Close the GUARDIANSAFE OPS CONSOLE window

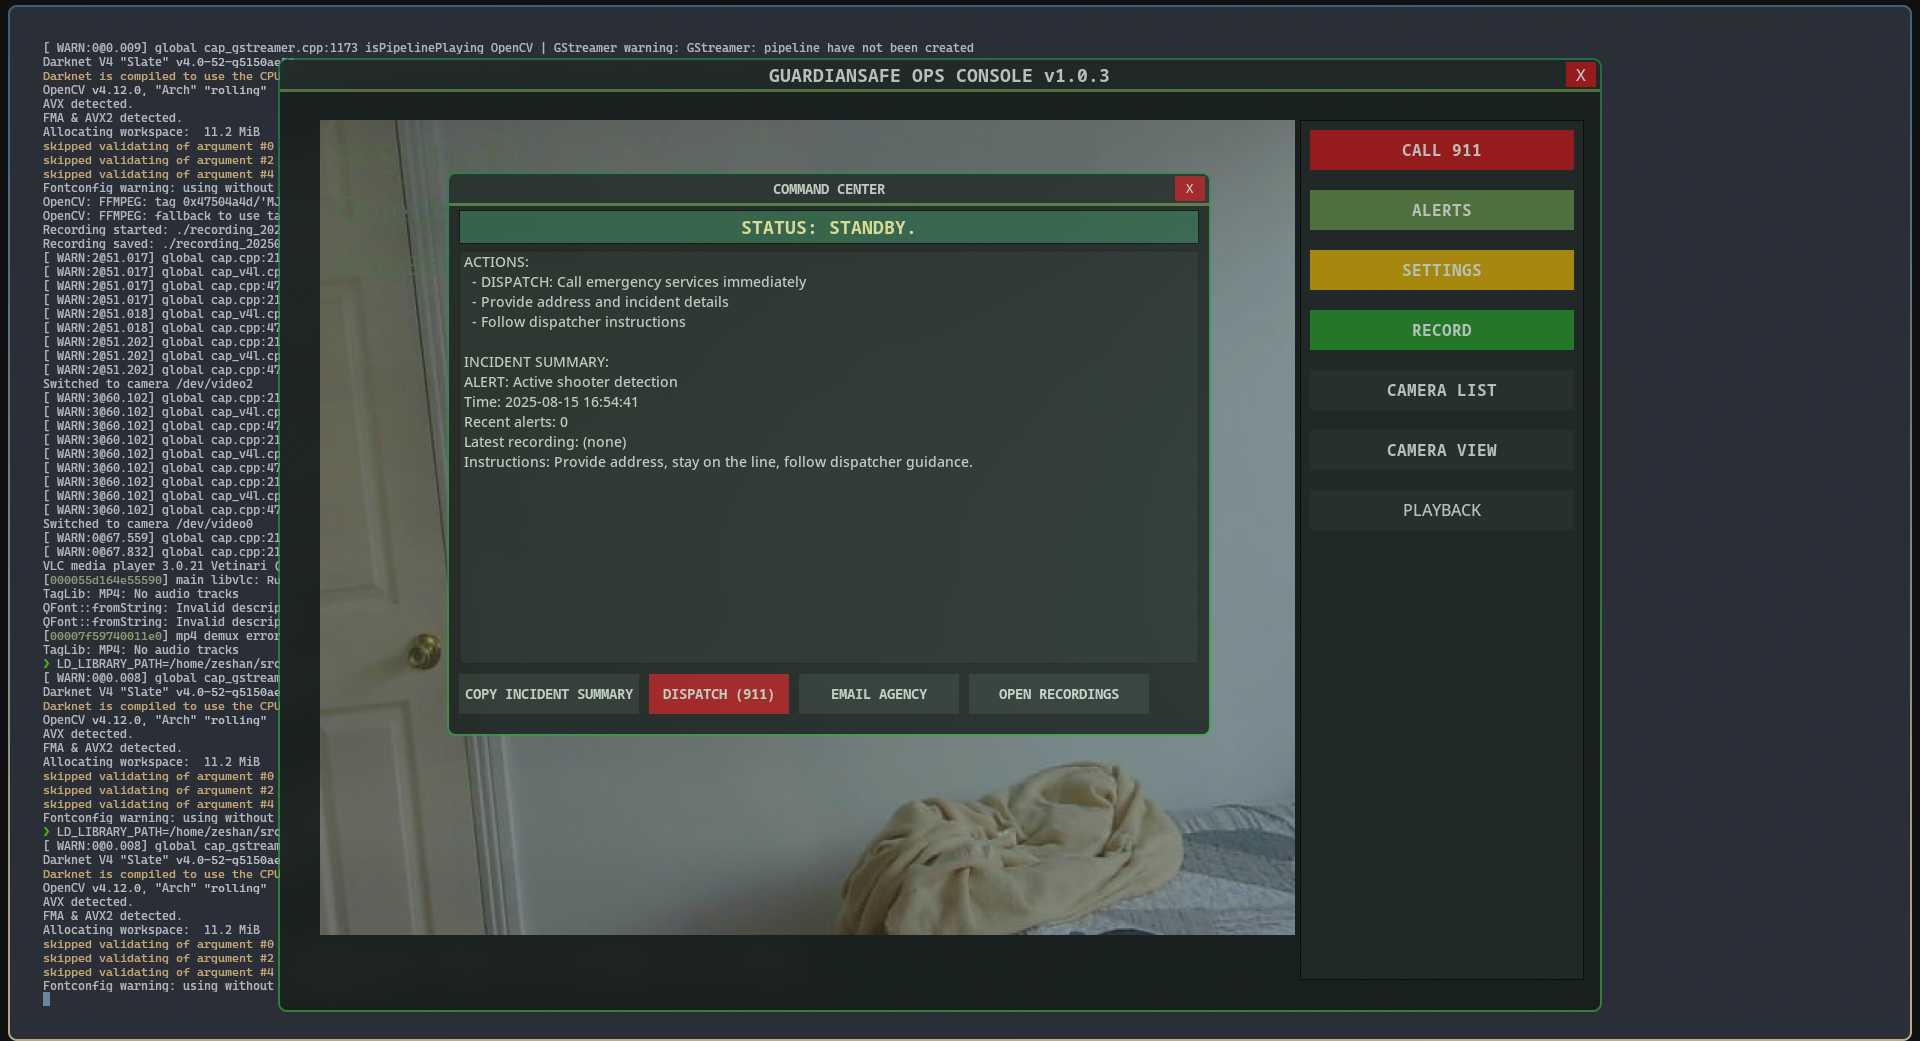coord(1580,75)
